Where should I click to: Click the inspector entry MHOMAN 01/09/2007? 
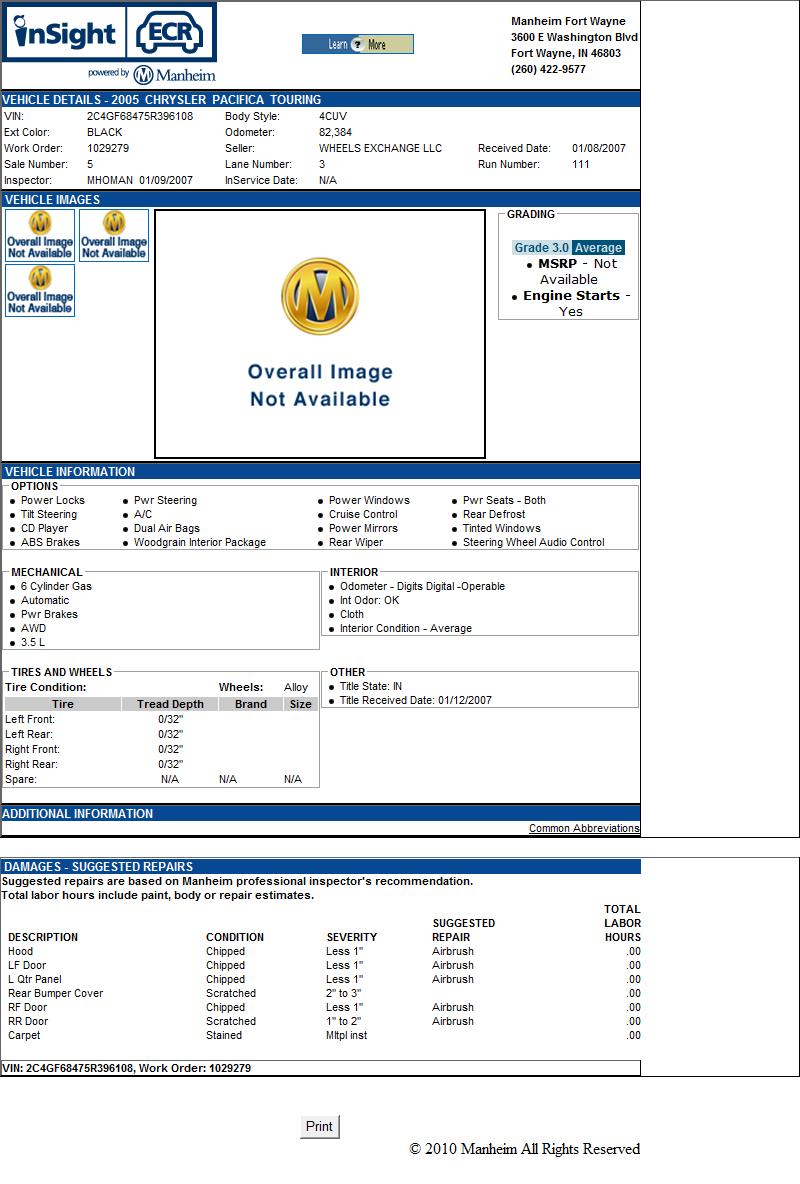coord(140,180)
